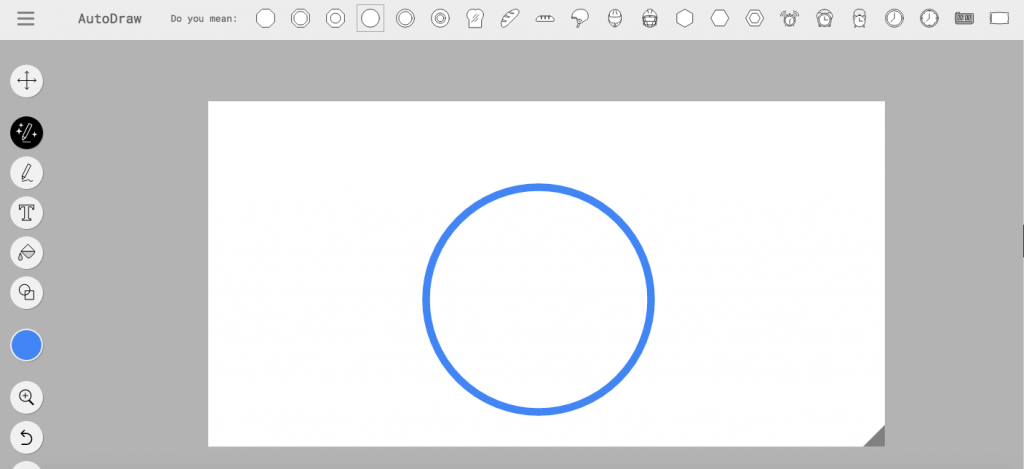Choose the twin-bell alarm clock suggestion
Screen dimensions: 1024x469
pyautogui.click(x=825, y=18)
